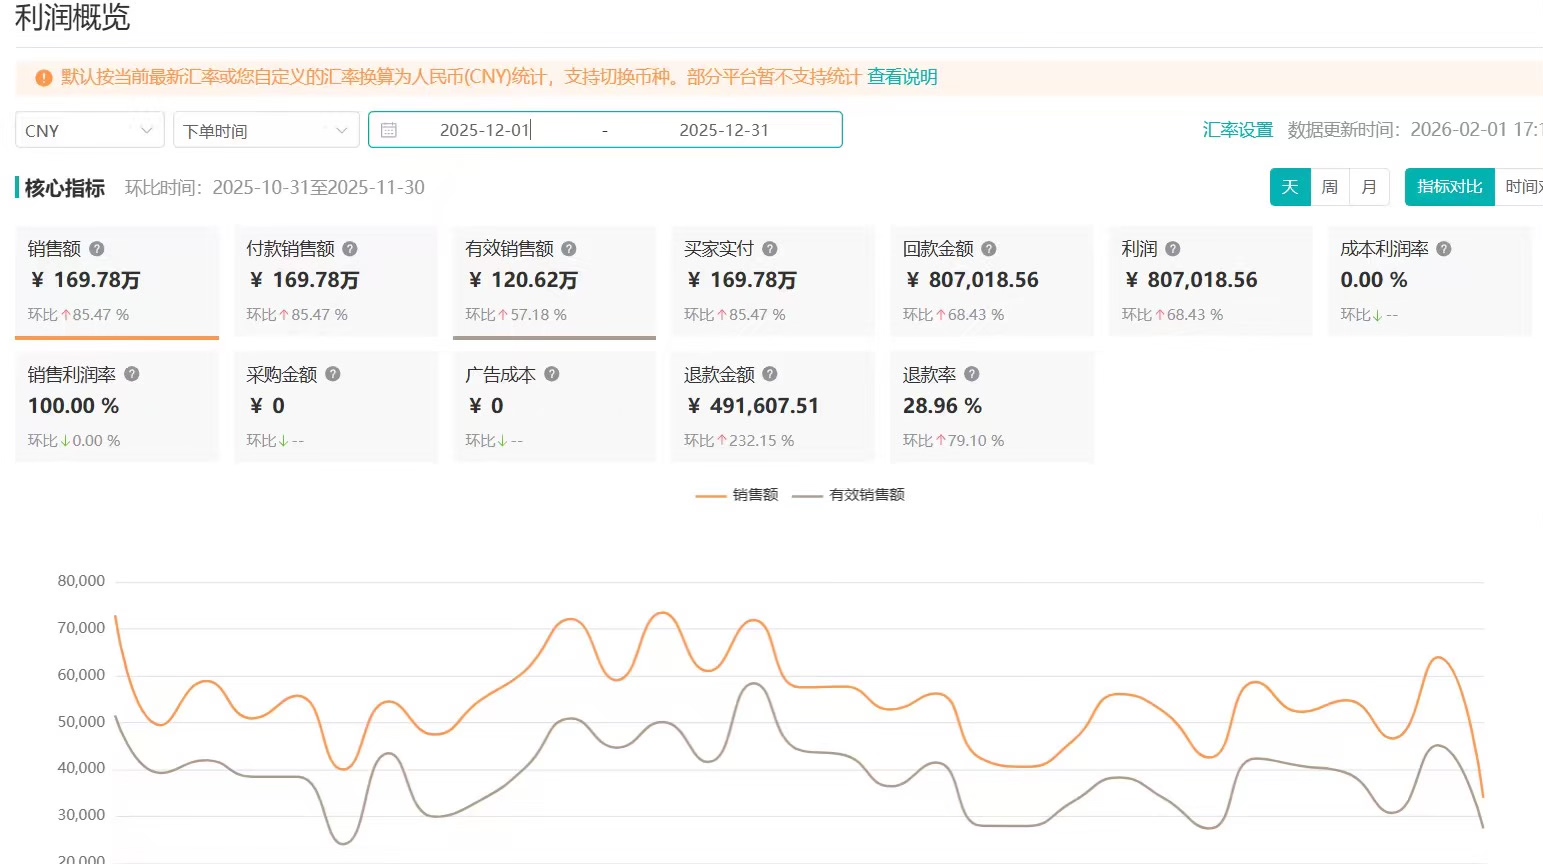Open 汇率设置 exchange rate settings
1543x864 pixels.
click(x=1238, y=130)
